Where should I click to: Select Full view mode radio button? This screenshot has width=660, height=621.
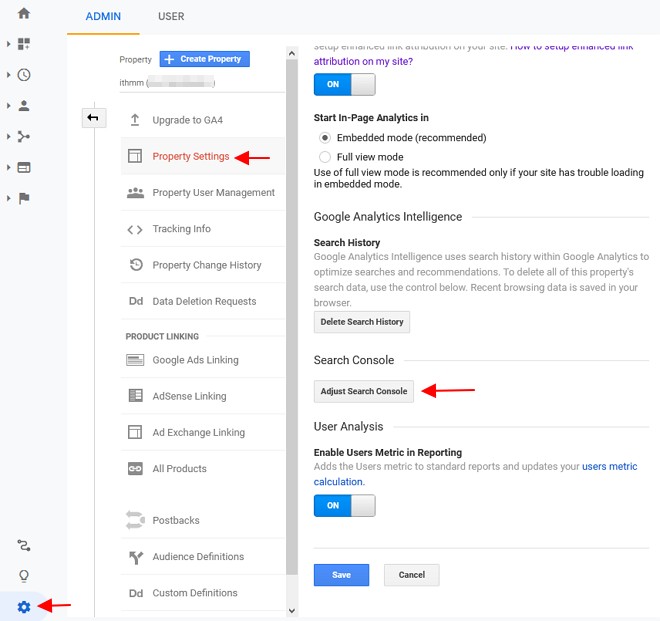(325, 157)
